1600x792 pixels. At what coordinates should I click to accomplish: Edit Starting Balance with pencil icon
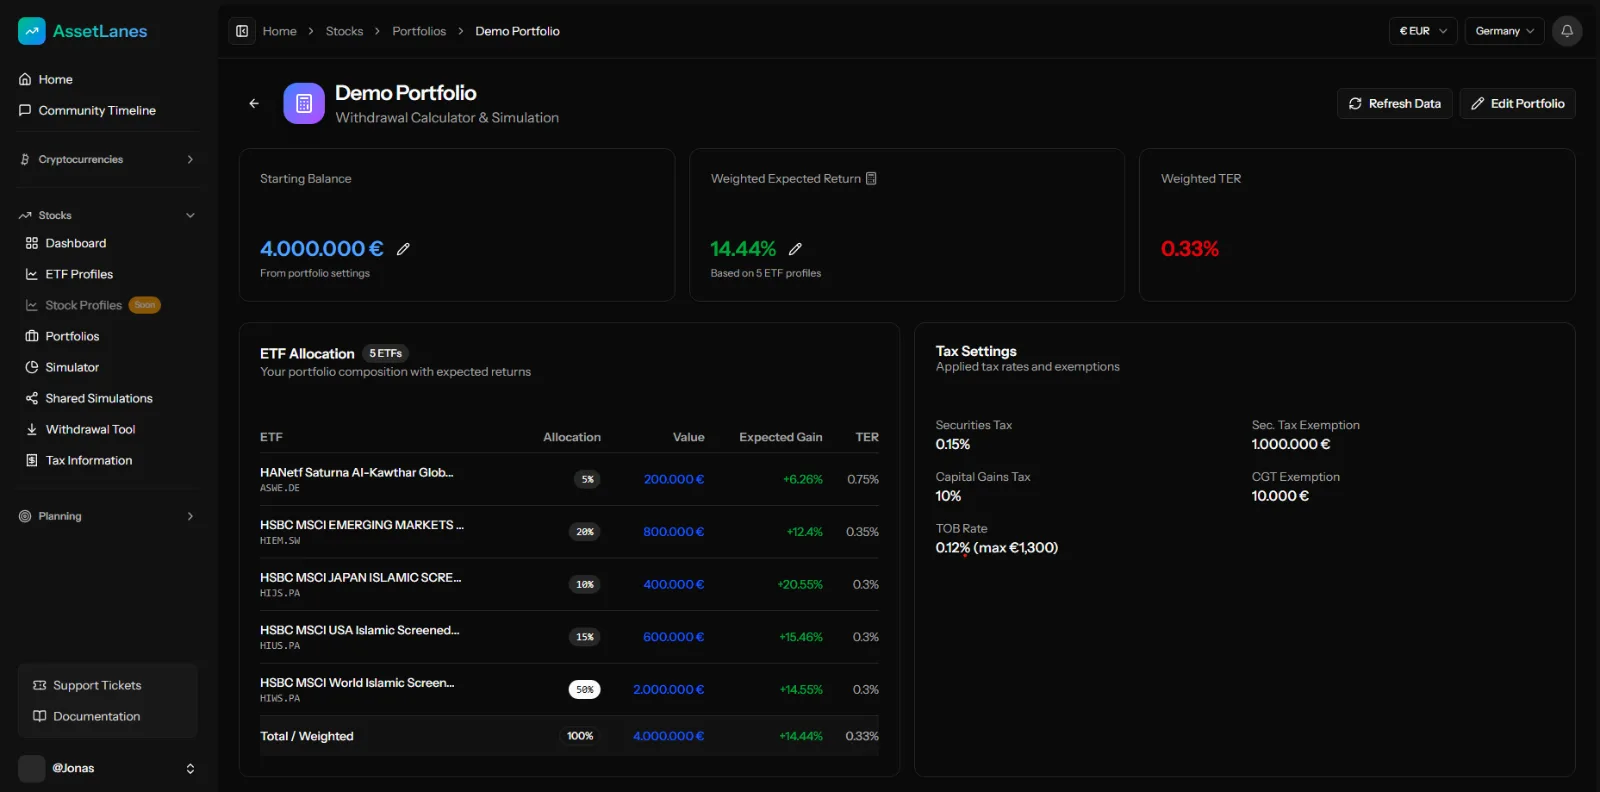[403, 249]
